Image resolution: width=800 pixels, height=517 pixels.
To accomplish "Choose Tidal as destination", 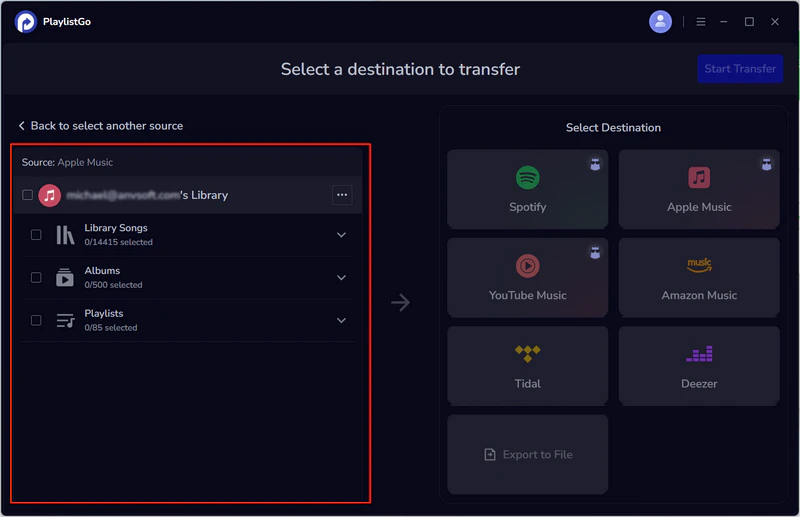I will (528, 365).
